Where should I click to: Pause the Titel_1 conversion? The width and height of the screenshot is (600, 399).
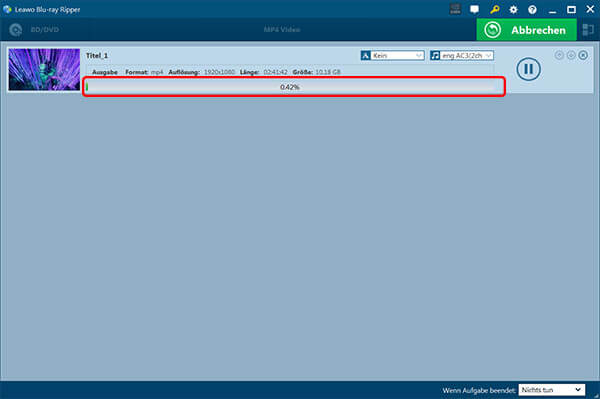coord(528,69)
